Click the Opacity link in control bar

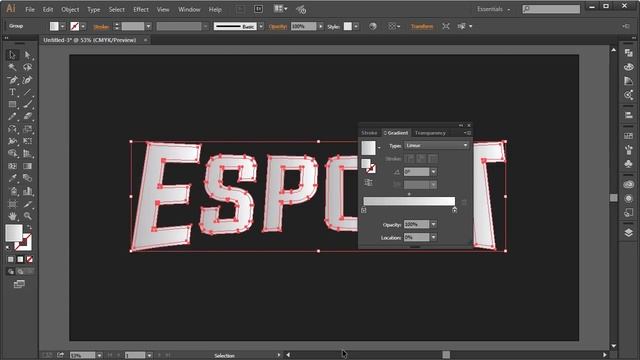tap(278, 27)
